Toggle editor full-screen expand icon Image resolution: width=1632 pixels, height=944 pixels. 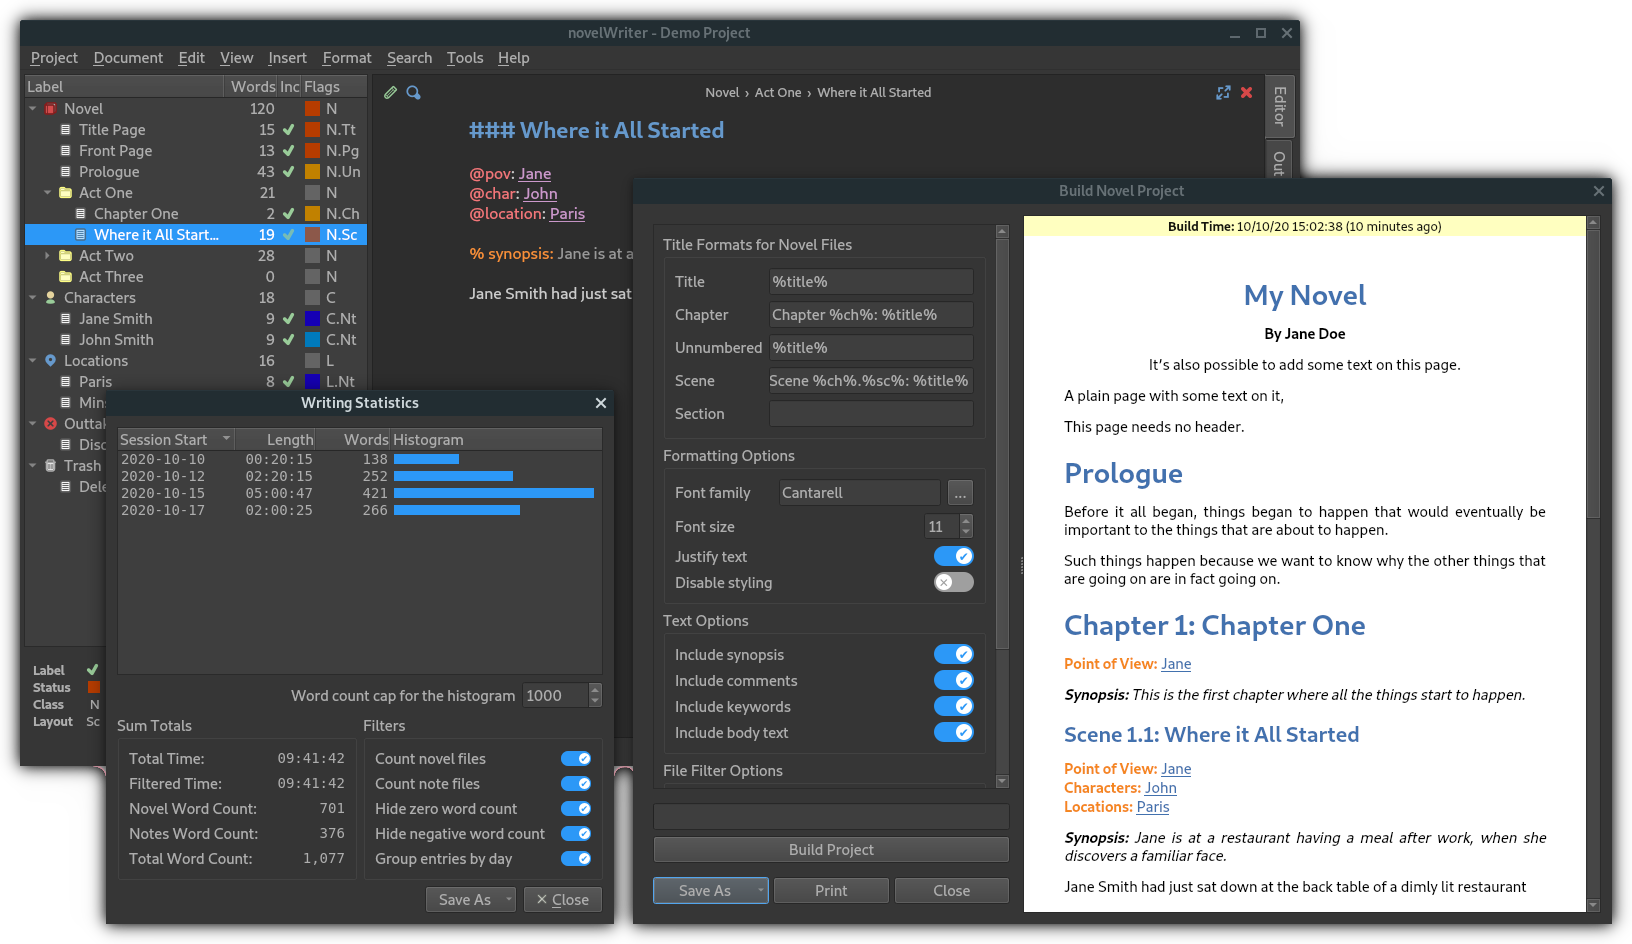(1223, 92)
